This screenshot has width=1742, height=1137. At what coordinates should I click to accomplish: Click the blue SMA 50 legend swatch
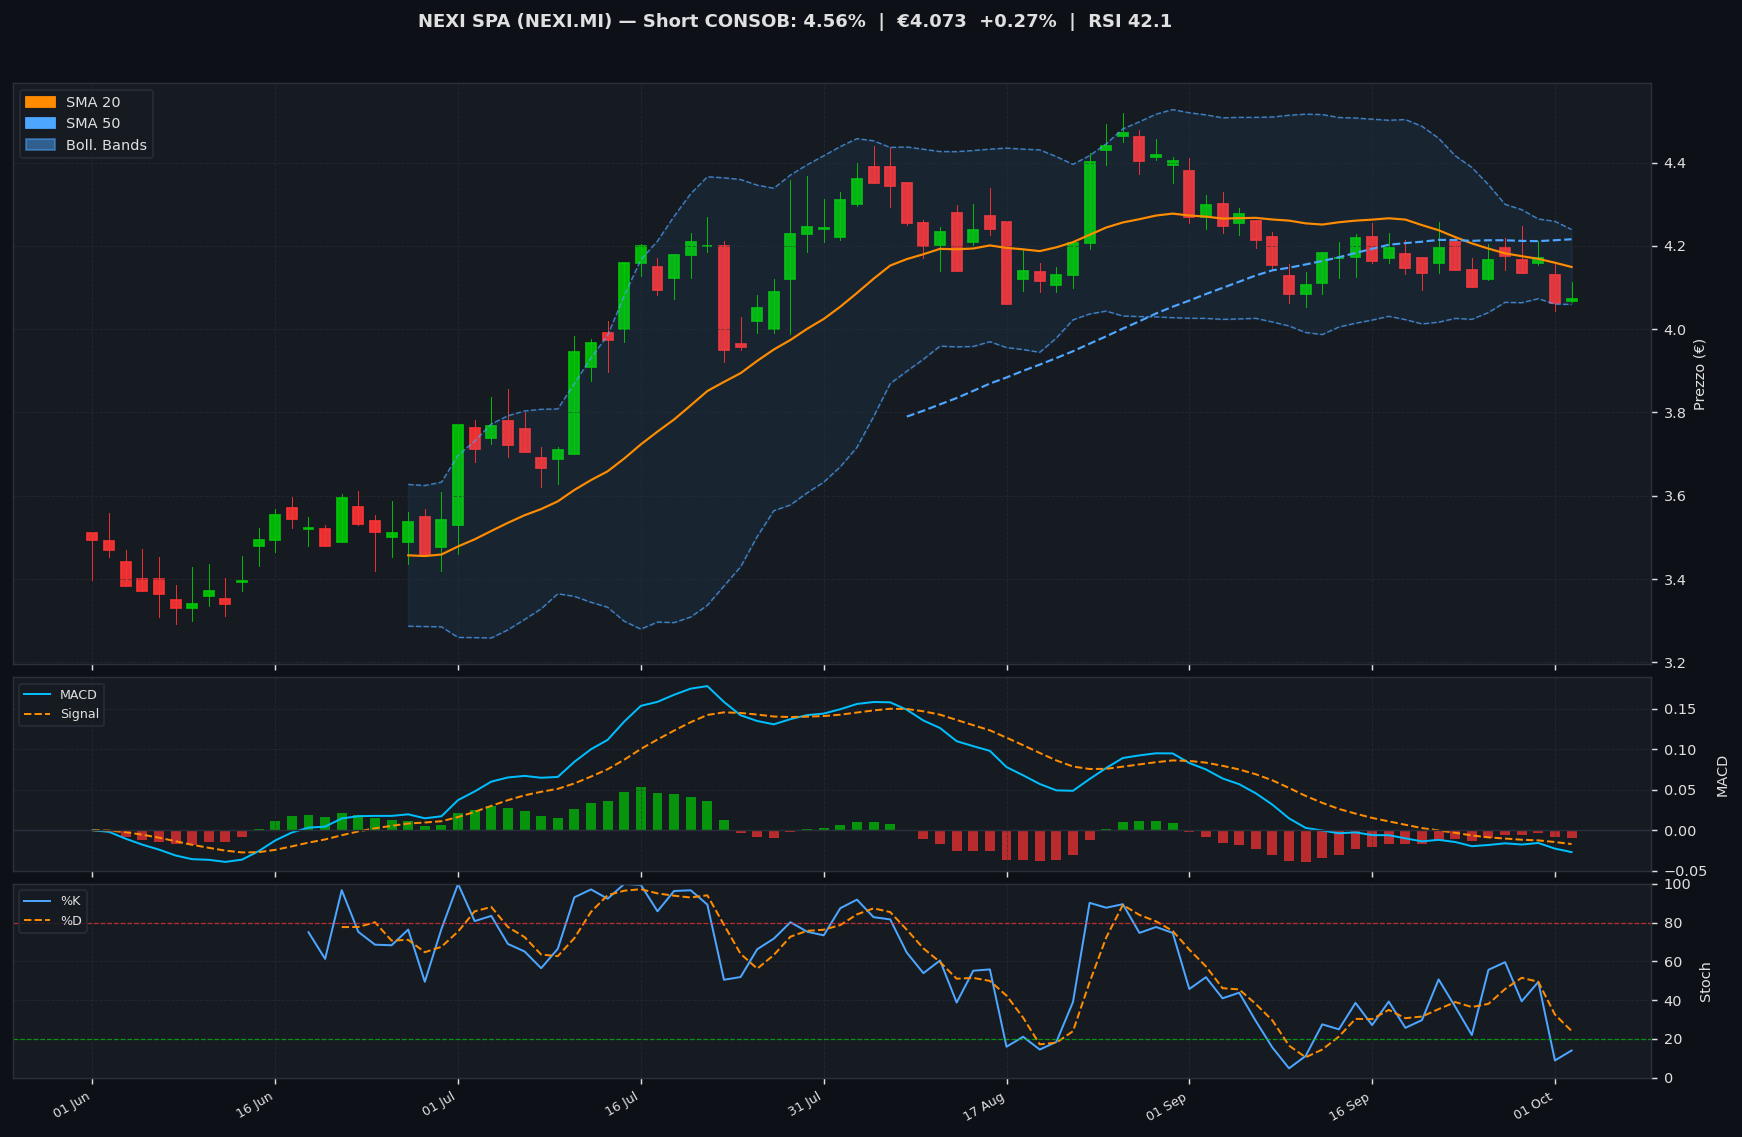click(40, 124)
